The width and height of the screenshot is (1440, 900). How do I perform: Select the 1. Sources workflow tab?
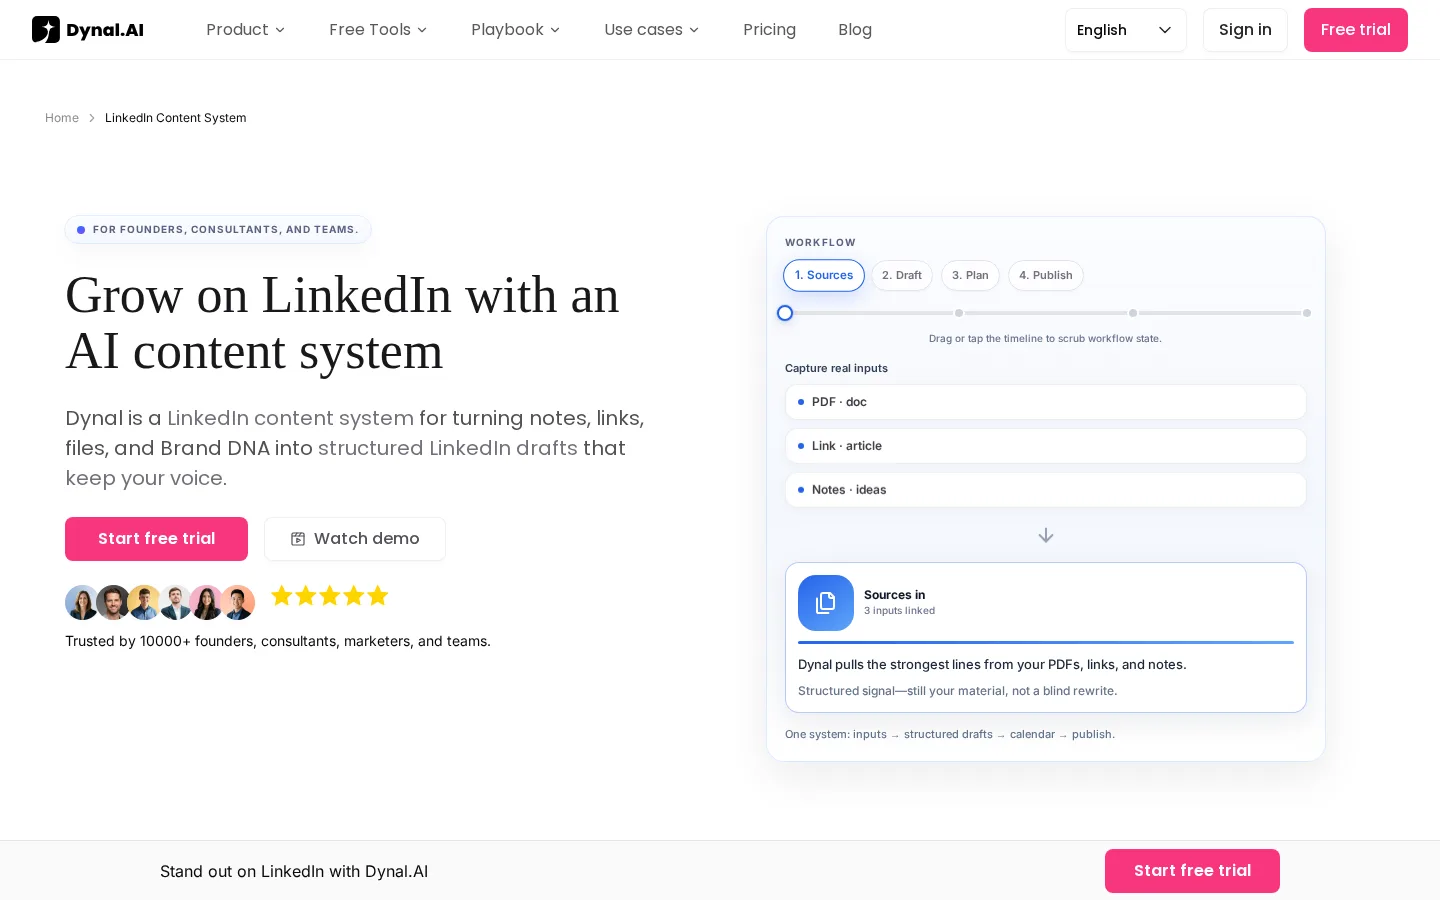coord(824,276)
